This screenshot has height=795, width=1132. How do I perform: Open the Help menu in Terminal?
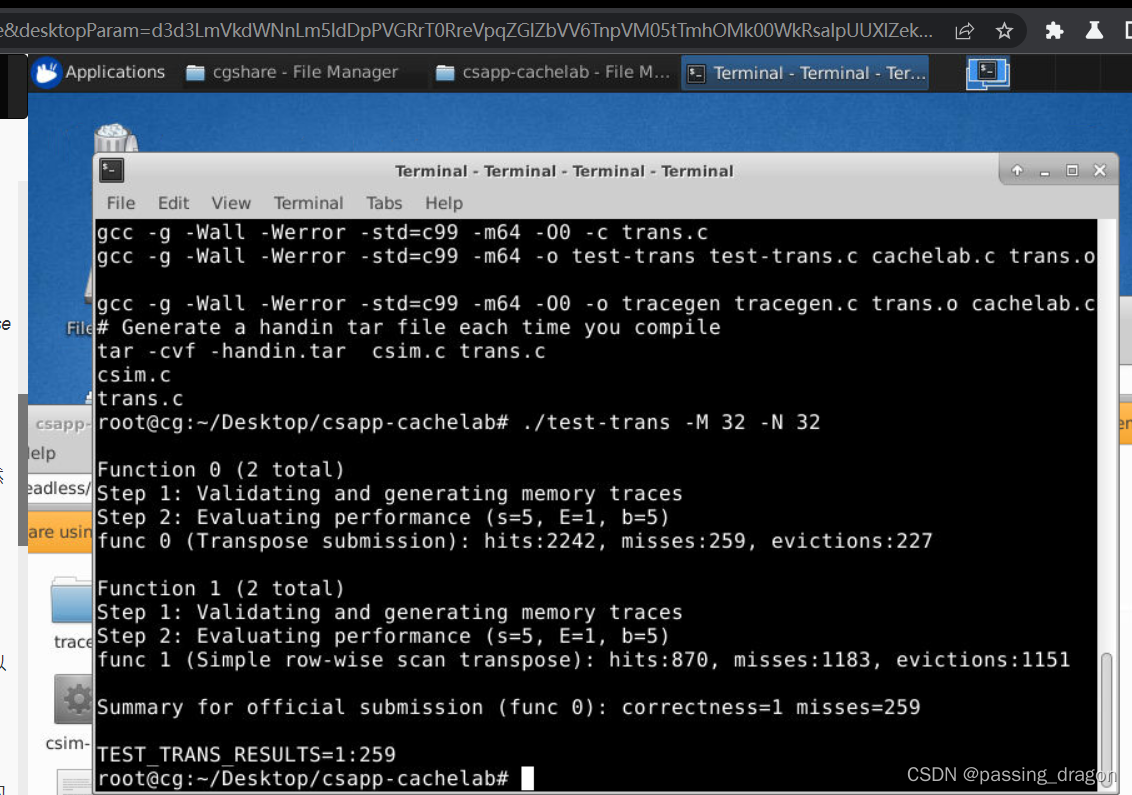(443, 203)
